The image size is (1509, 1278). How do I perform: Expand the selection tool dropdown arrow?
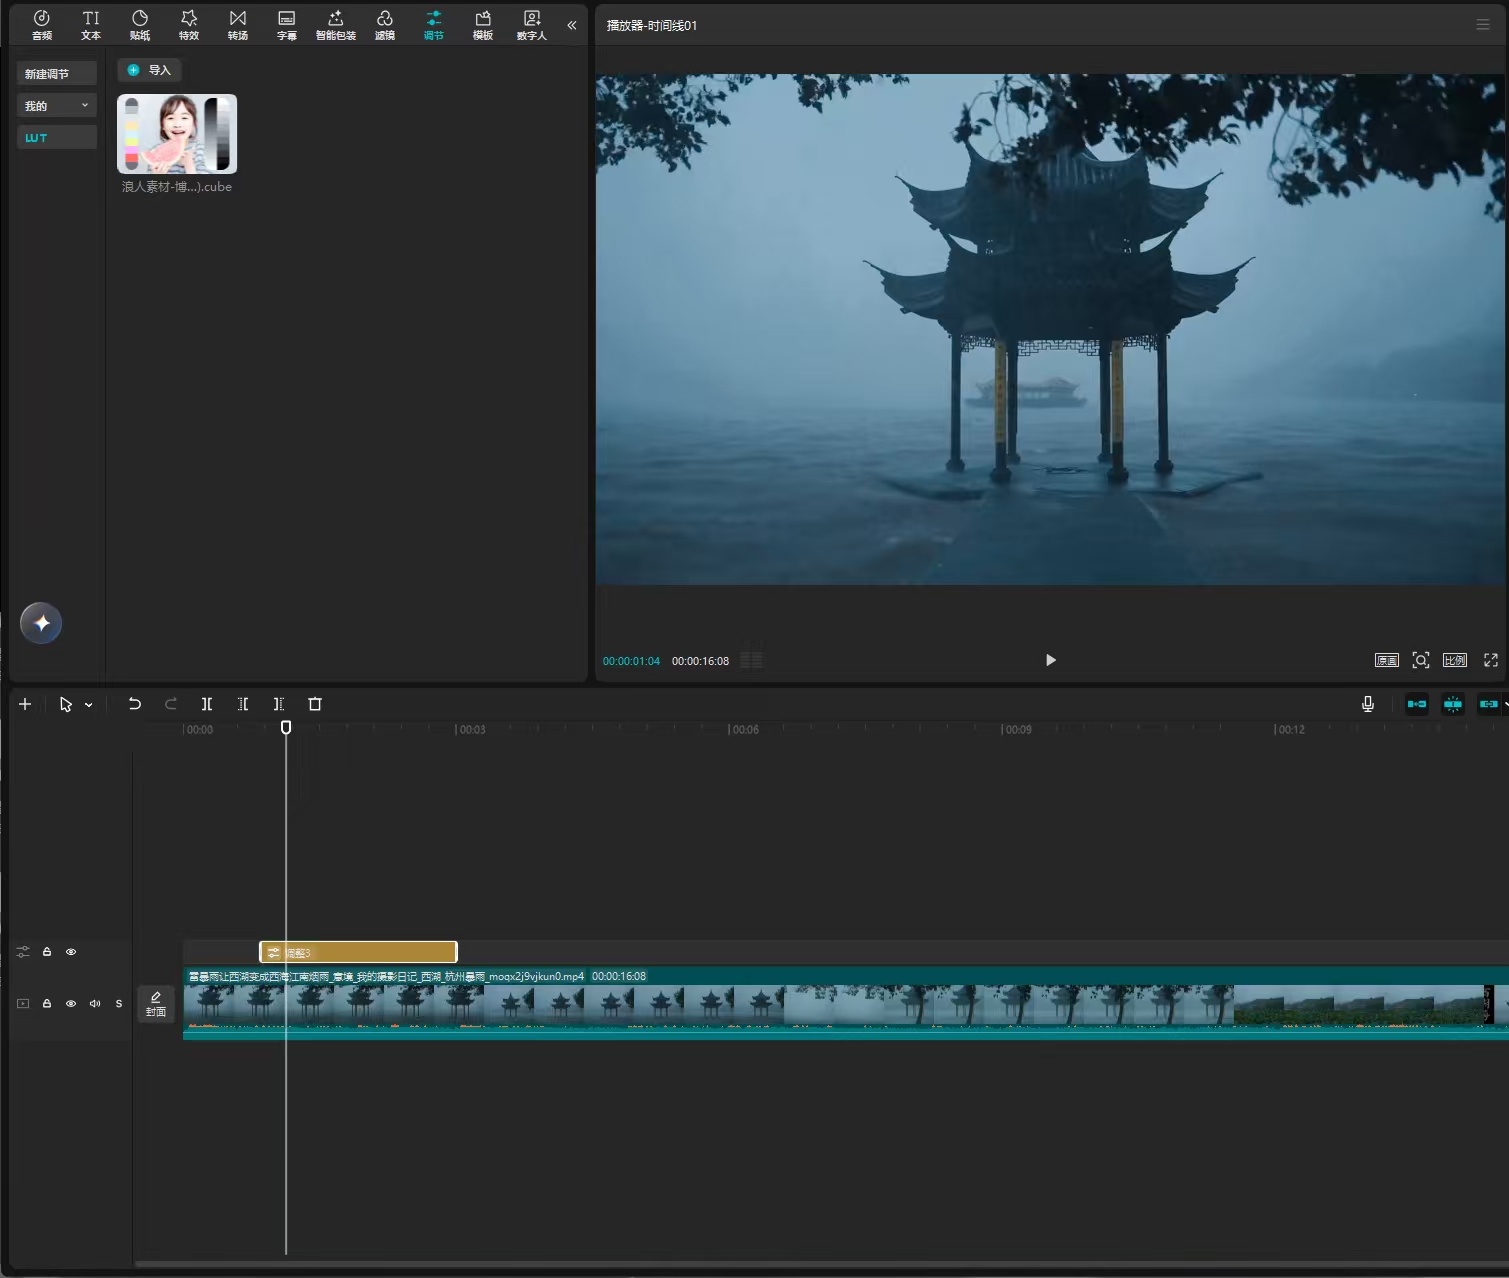89,705
